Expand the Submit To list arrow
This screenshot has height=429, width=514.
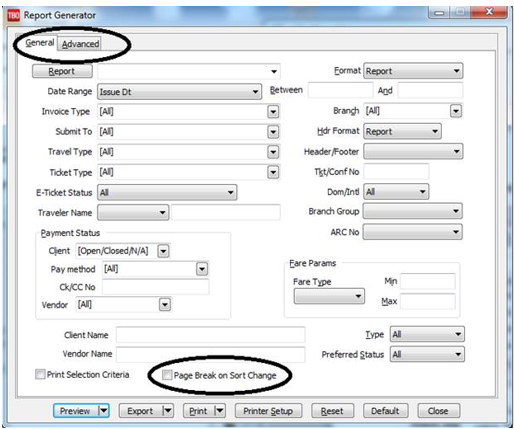pos(273,132)
